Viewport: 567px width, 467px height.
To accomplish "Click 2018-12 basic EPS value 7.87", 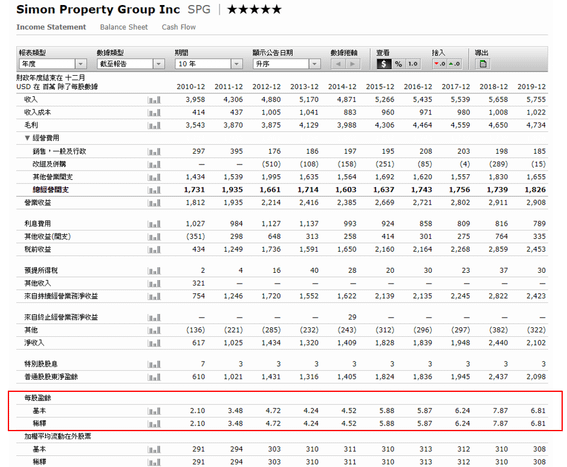I will tap(500, 411).
